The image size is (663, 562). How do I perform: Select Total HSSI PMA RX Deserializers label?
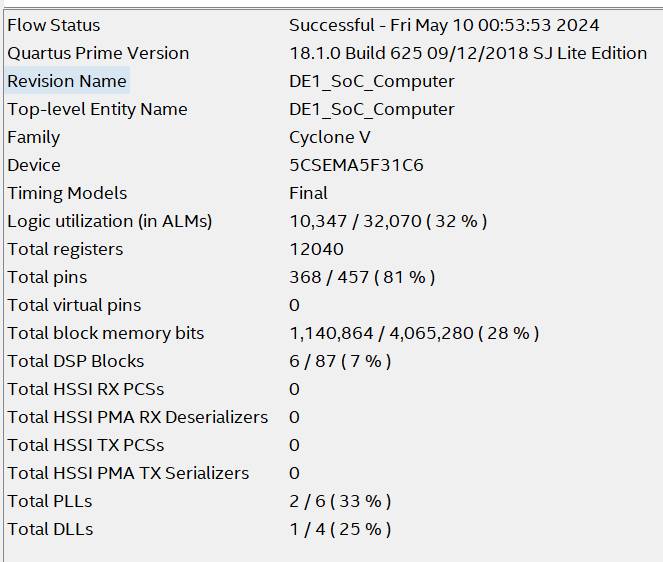(138, 417)
